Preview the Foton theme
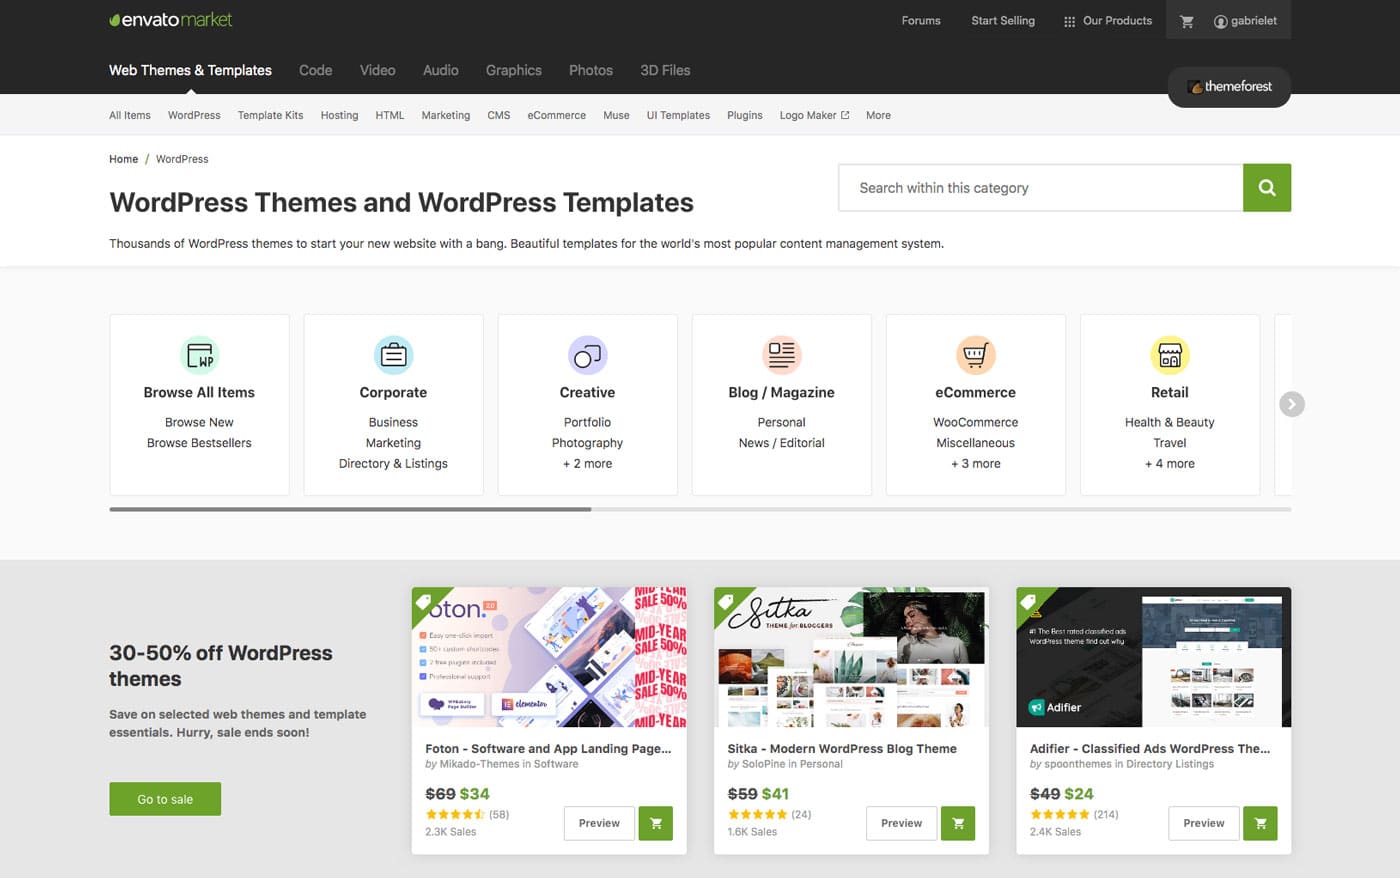1400x878 pixels. pyautogui.click(x=599, y=823)
